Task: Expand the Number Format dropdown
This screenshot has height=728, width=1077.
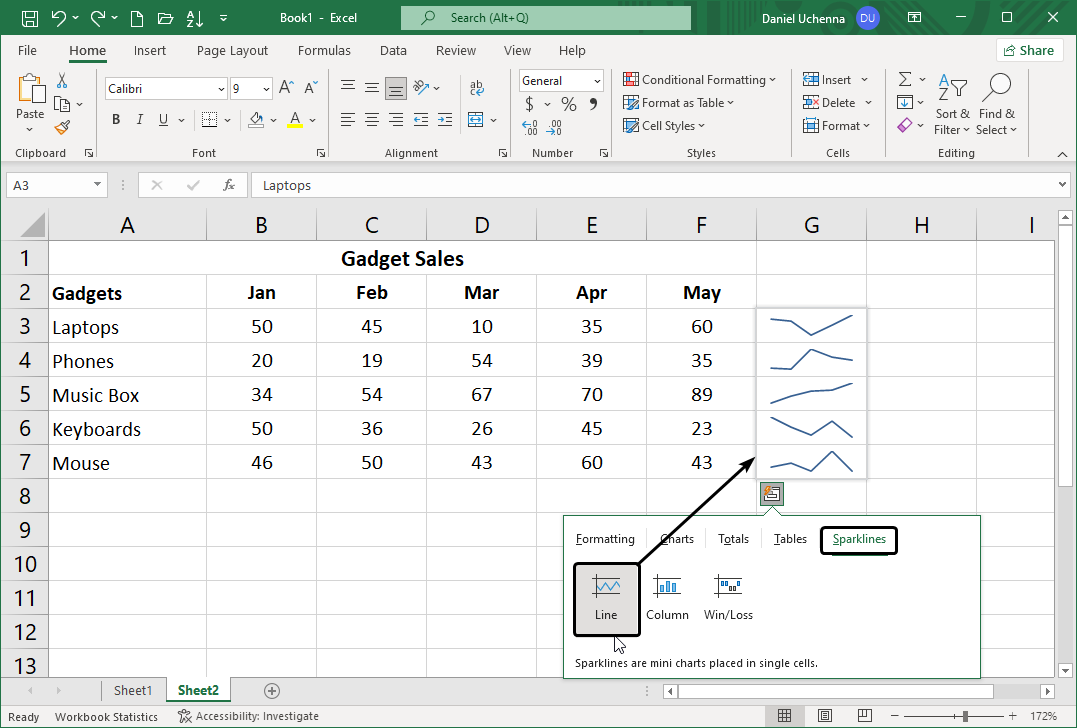Action: tap(596, 80)
